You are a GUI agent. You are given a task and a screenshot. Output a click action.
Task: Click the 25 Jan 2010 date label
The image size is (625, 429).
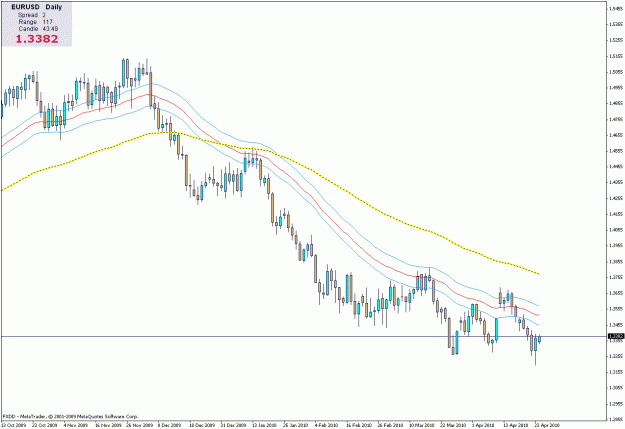pos(296,425)
